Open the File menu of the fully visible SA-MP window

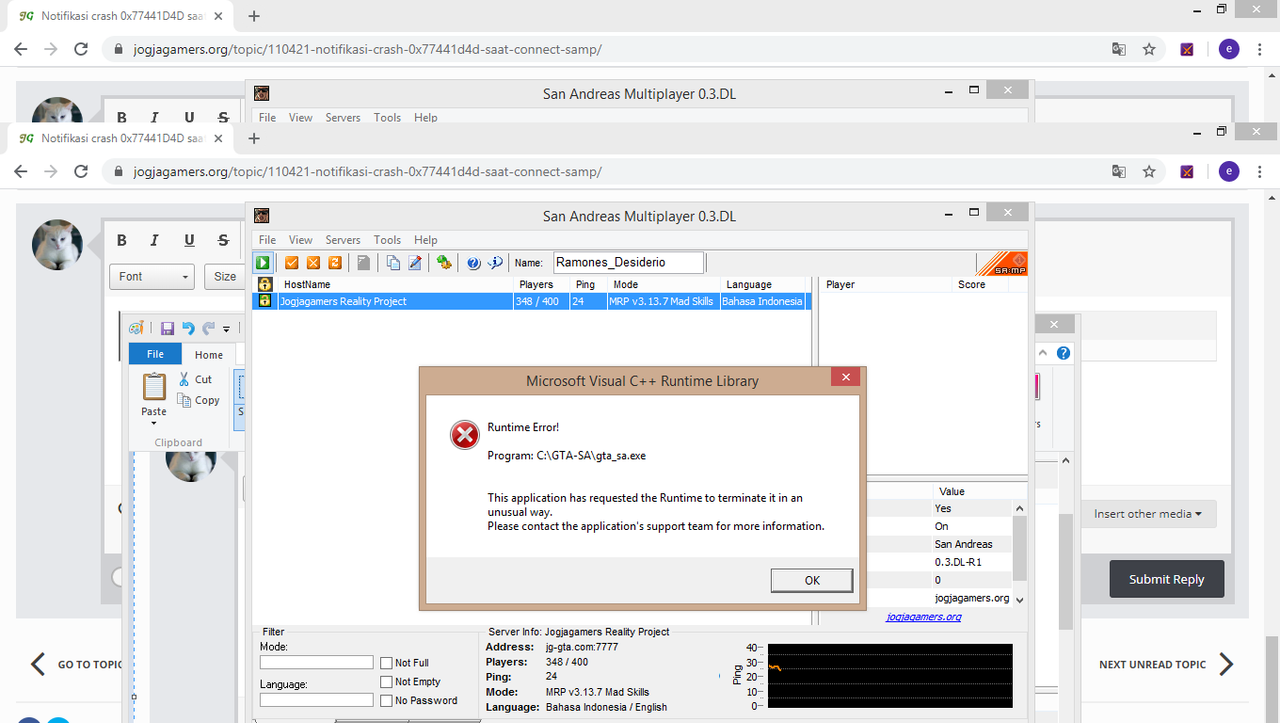point(267,240)
